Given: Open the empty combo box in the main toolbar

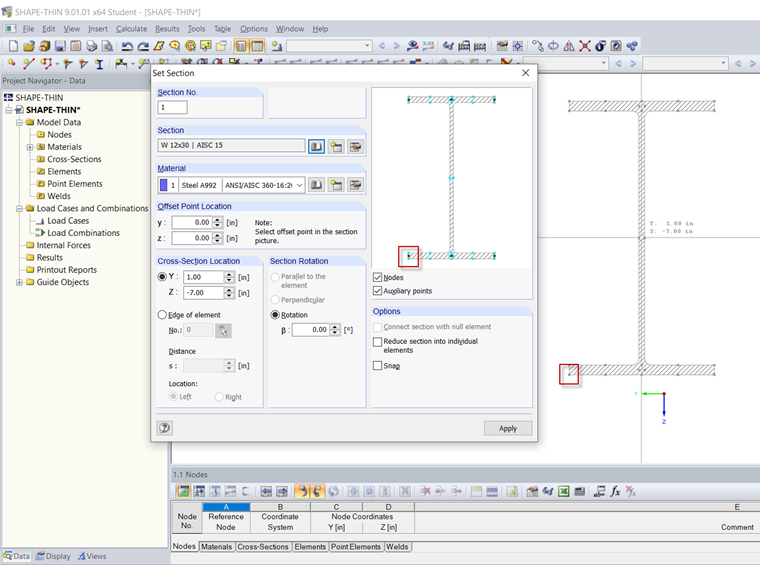Looking at the screenshot, I should [329, 46].
